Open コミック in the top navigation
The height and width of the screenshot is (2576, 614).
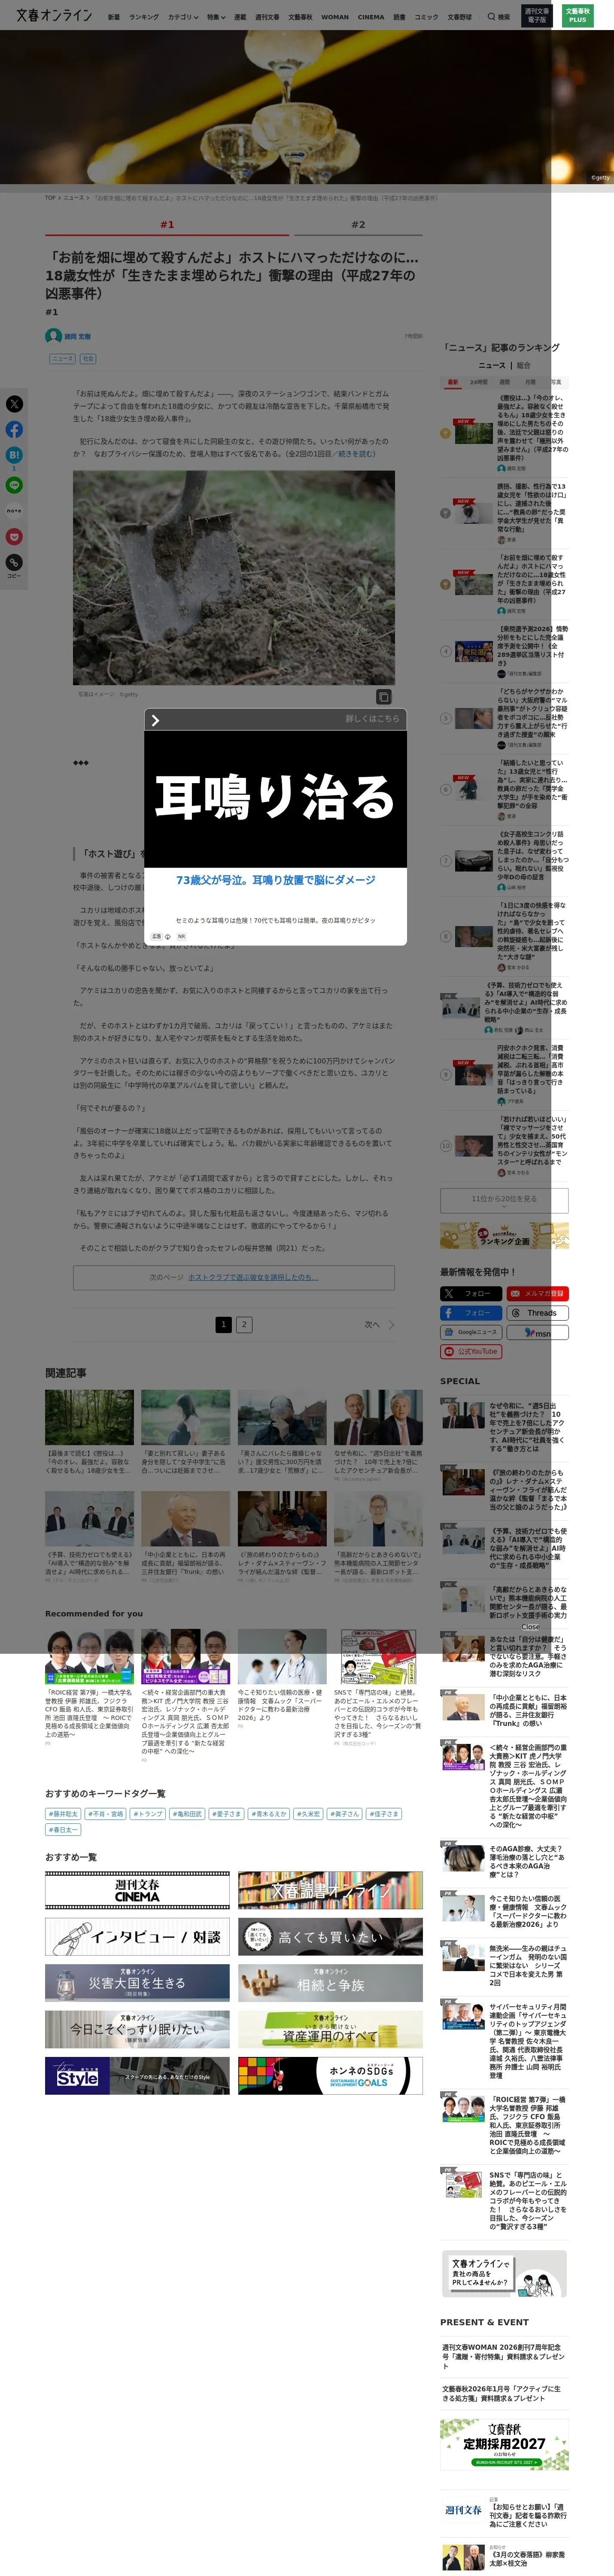pyautogui.click(x=426, y=17)
